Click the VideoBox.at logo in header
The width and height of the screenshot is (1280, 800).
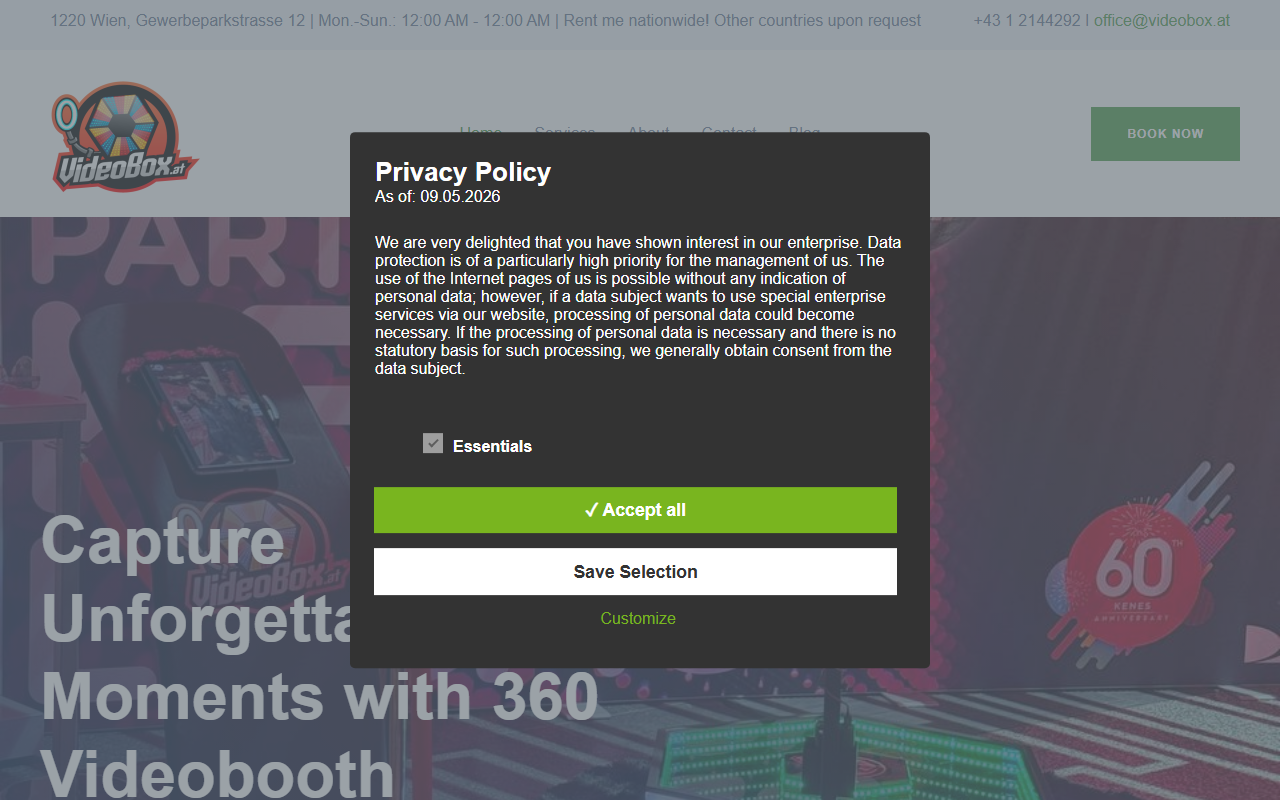125,137
